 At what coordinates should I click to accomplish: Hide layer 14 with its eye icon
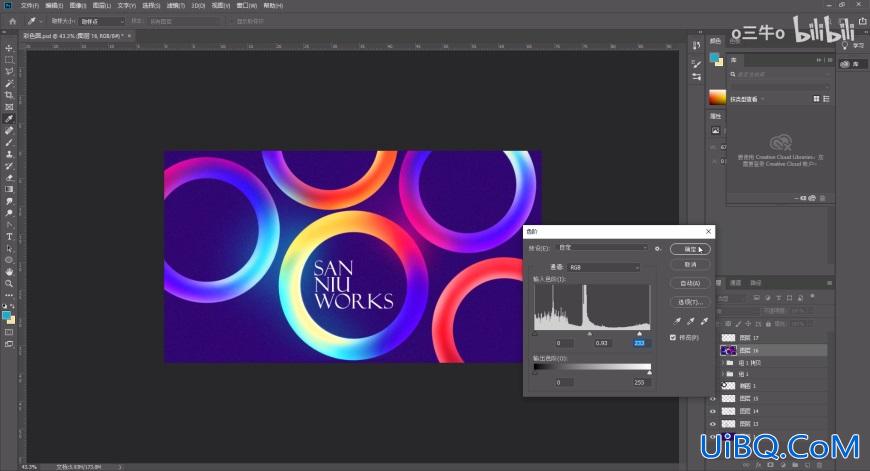712,411
